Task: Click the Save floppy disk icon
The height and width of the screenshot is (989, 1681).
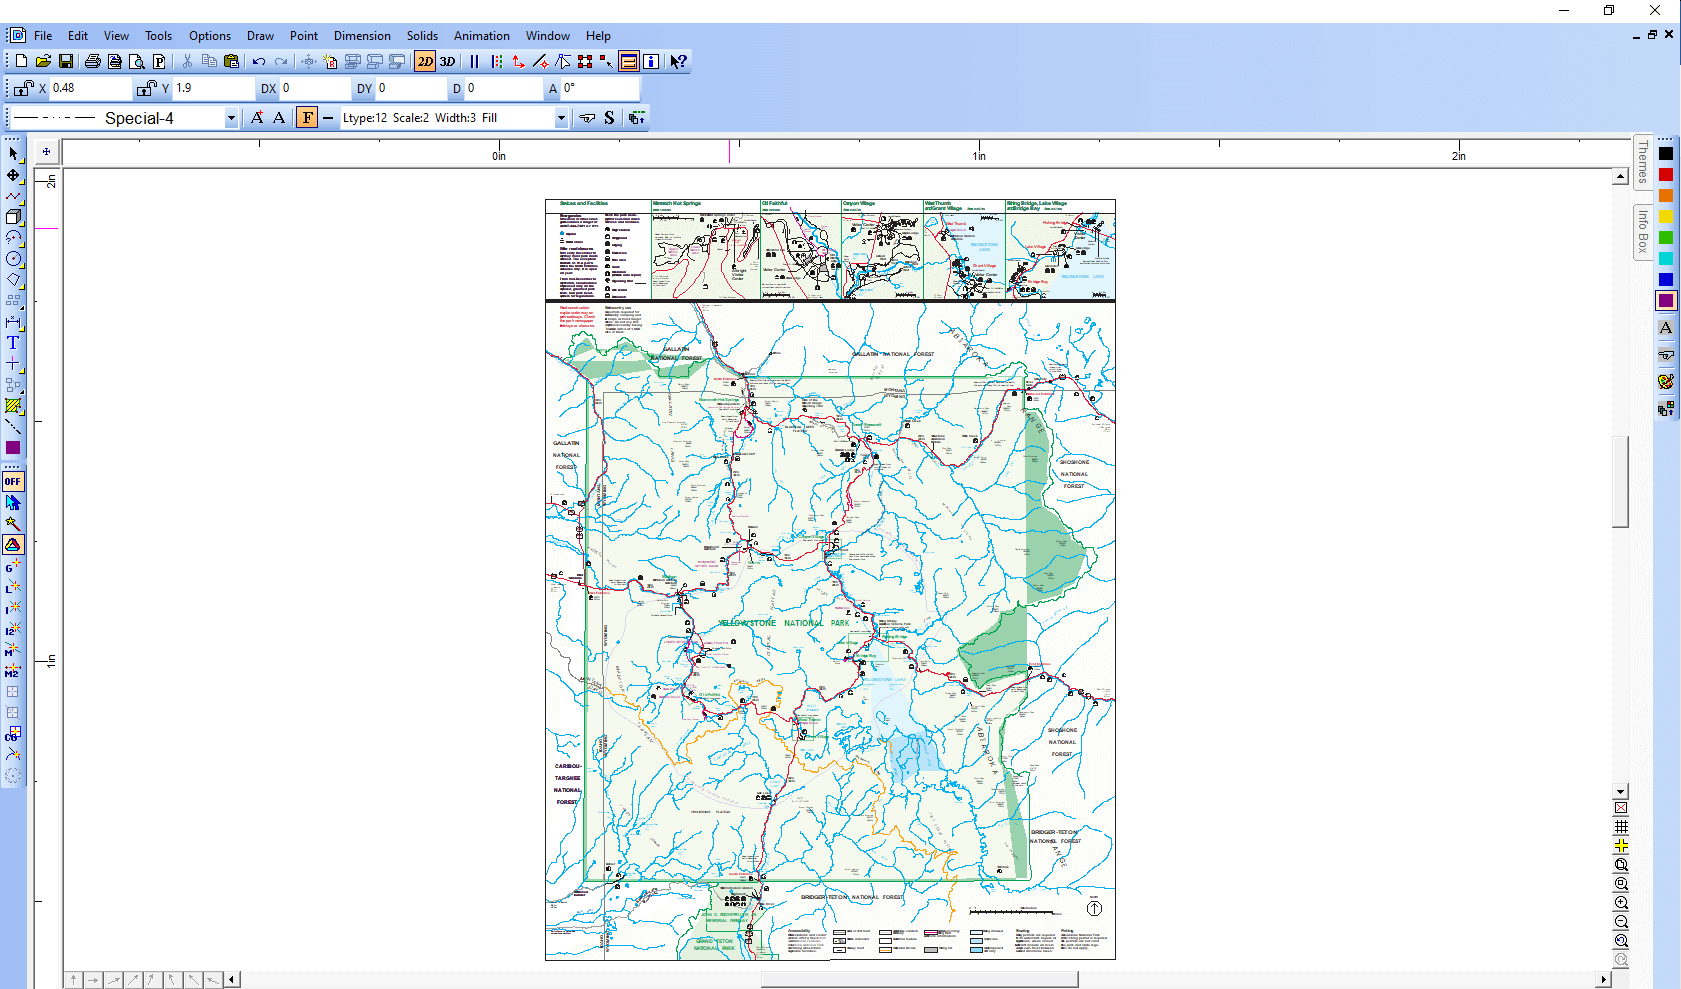Action: pos(66,62)
